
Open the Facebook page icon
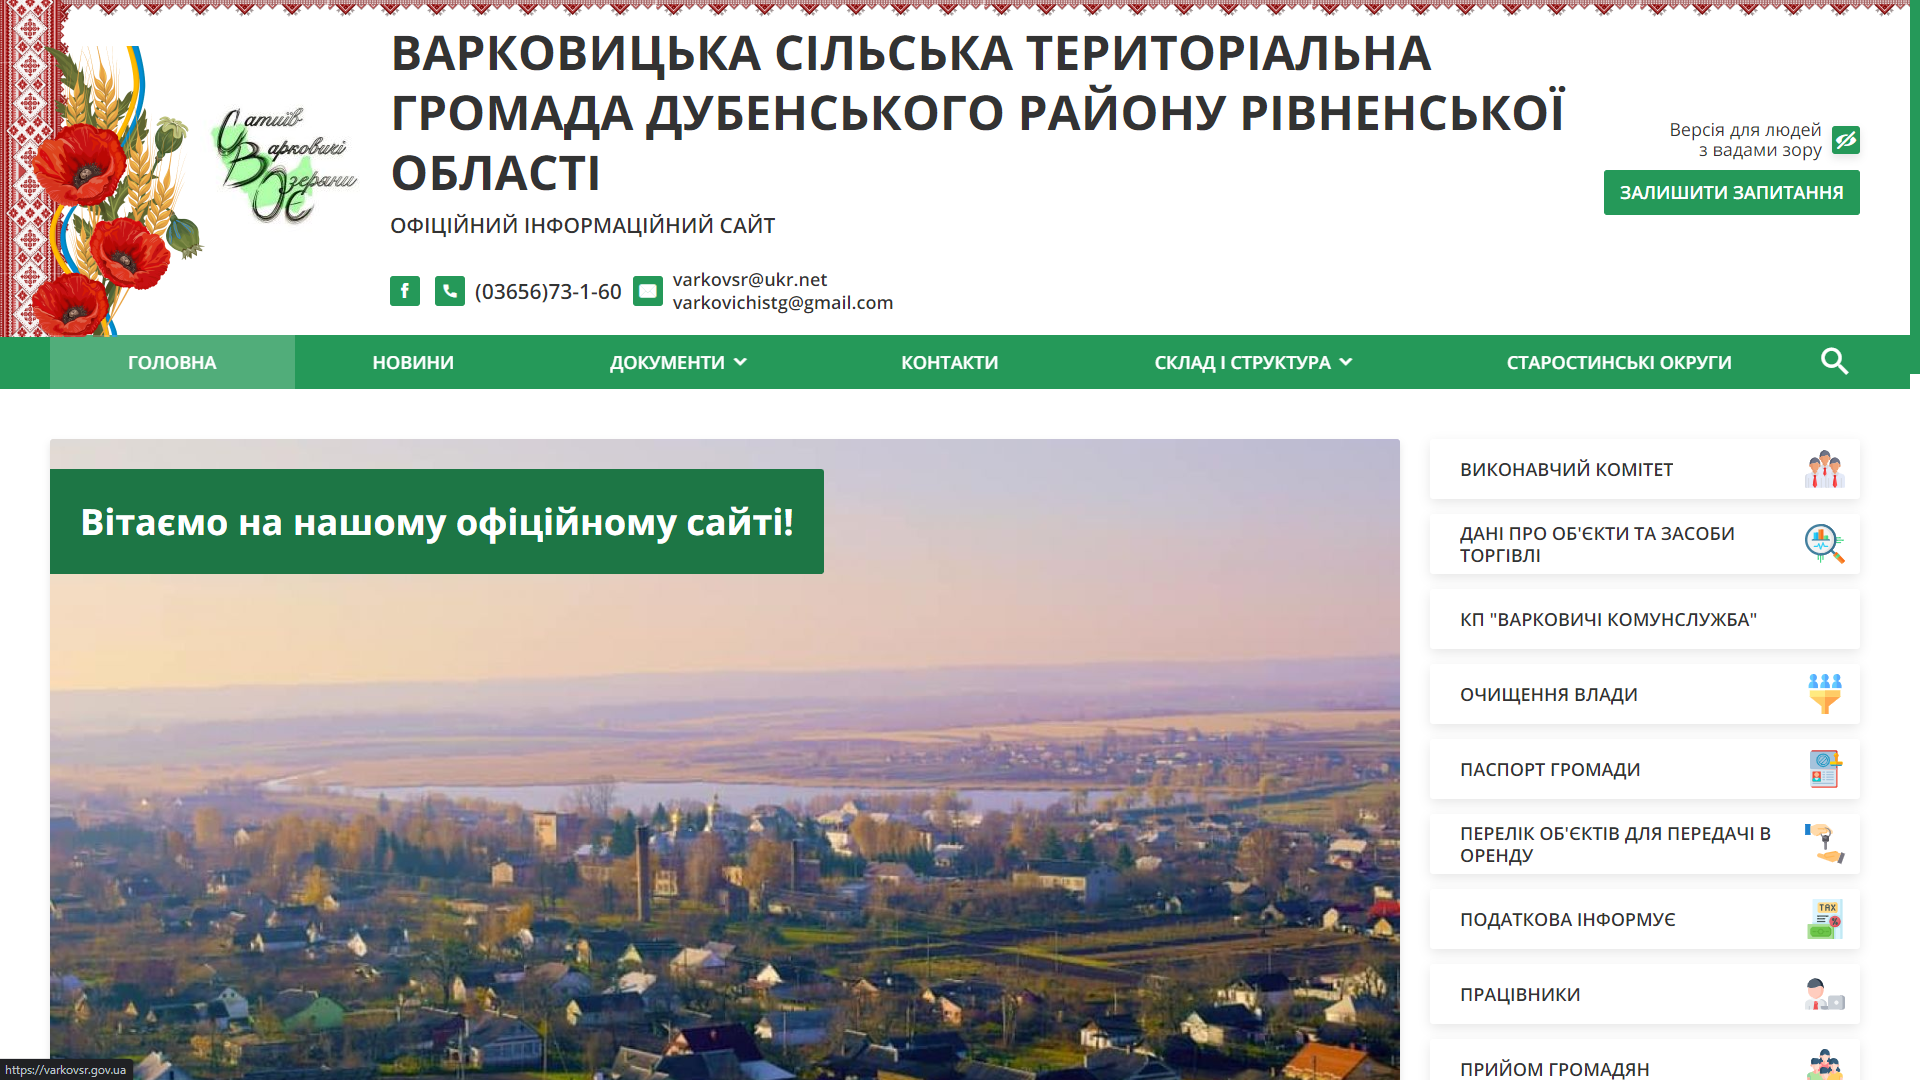point(404,291)
